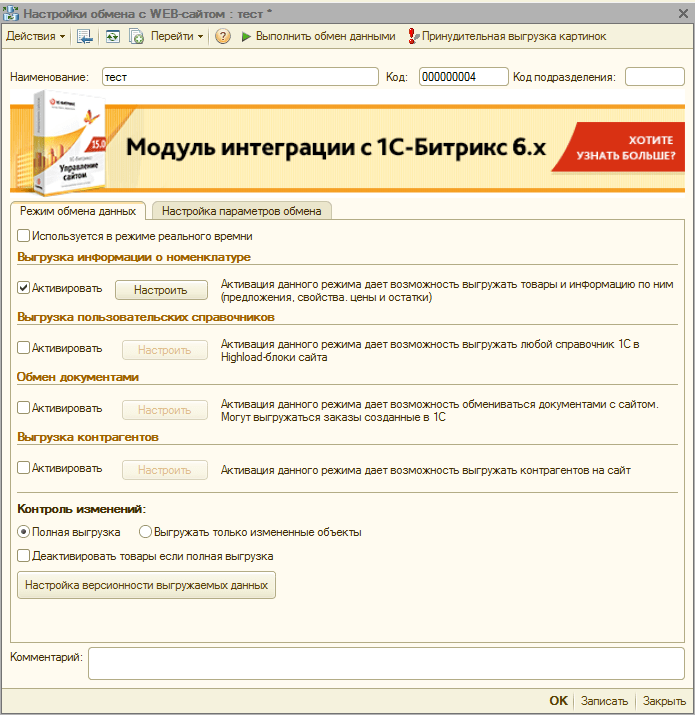
Task: Select Выгружать только измененные объекты
Action: pos(145,532)
